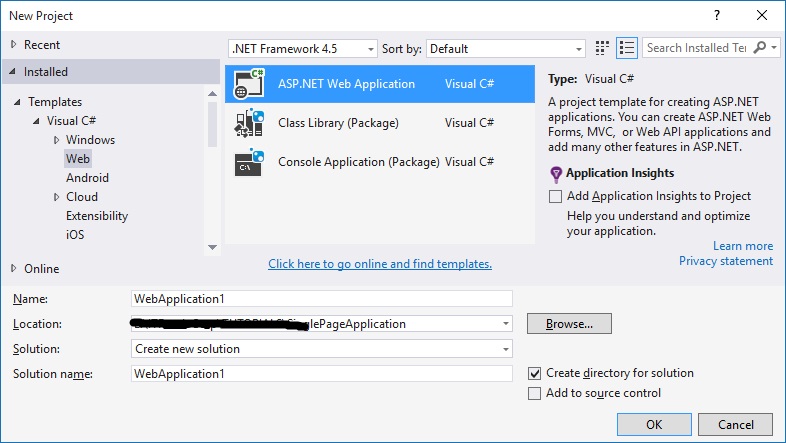Open the Learn more link

[x=743, y=246]
